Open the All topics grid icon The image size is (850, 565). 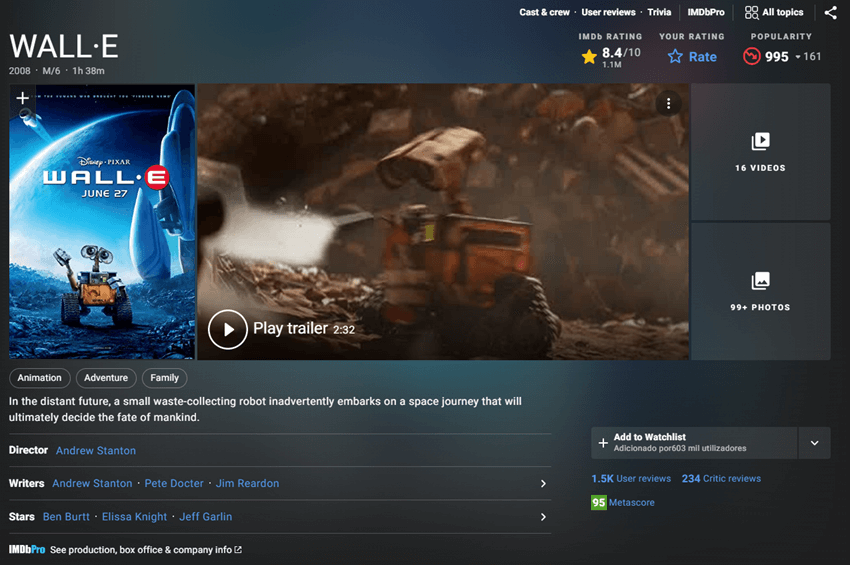coord(751,12)
